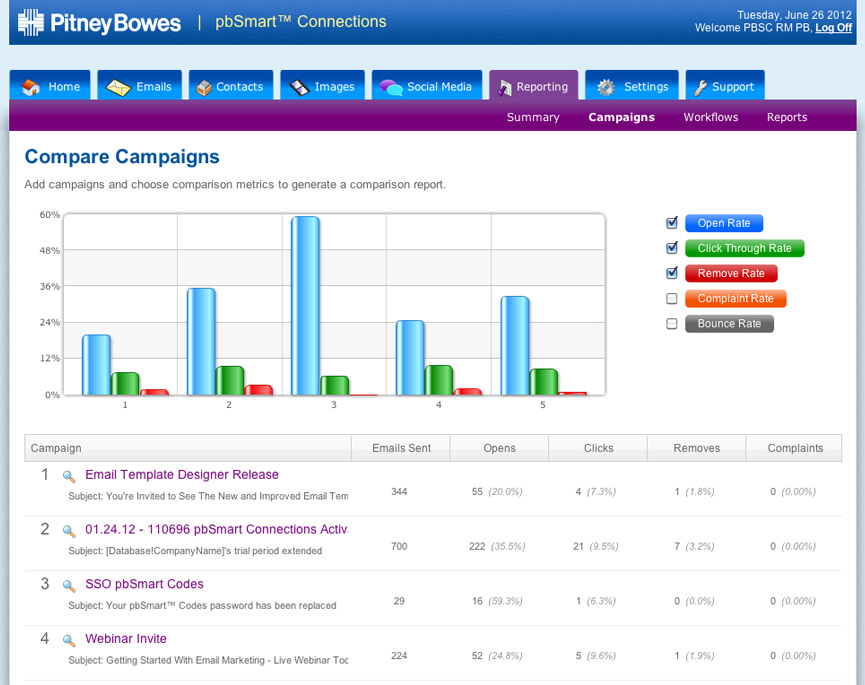This screenshot has width=865, height=685.
Task: Open the Summary sub-menu
Action: pos(533,117)
